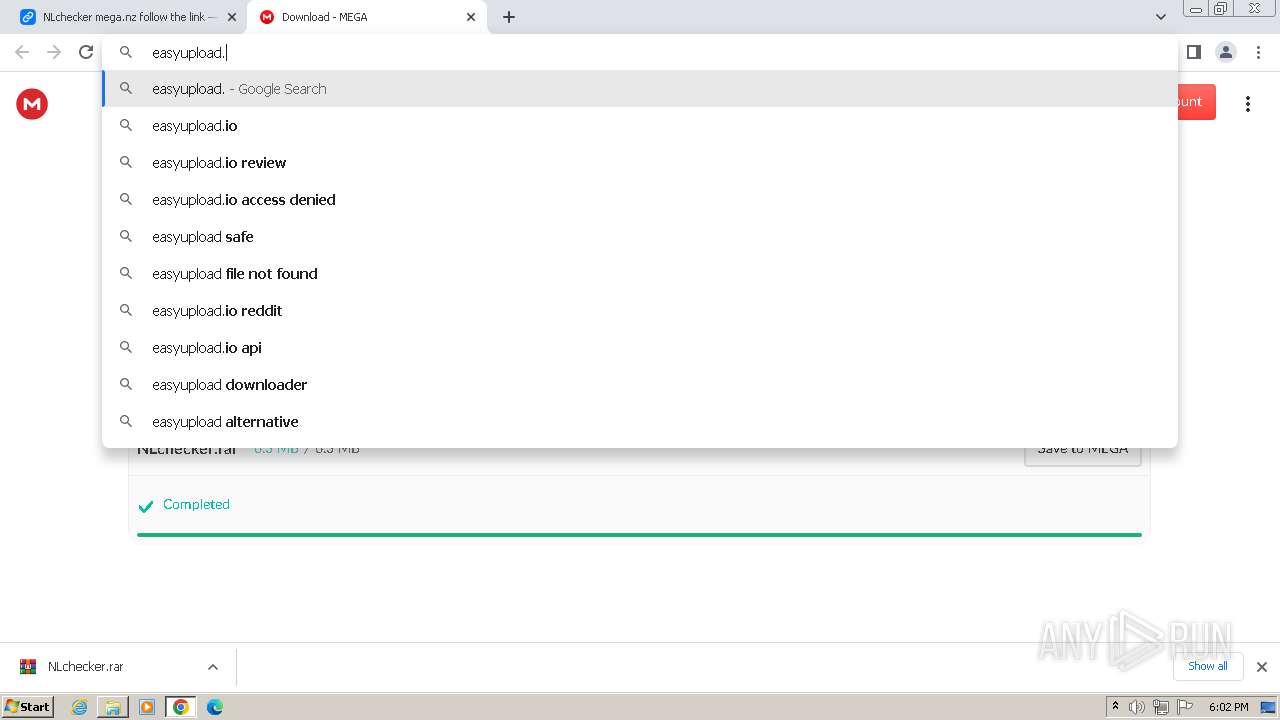Choose 'easyupload.io access denied' suggestion
The image size is (1280, 720).
[640, 200]
